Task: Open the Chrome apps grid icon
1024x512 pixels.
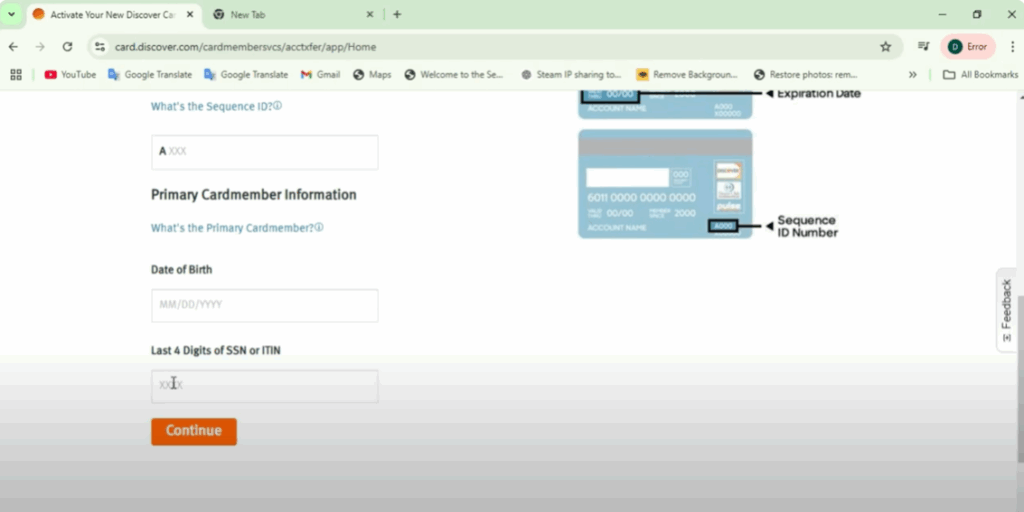Action: pyautogui.click(x=16, y=74)
